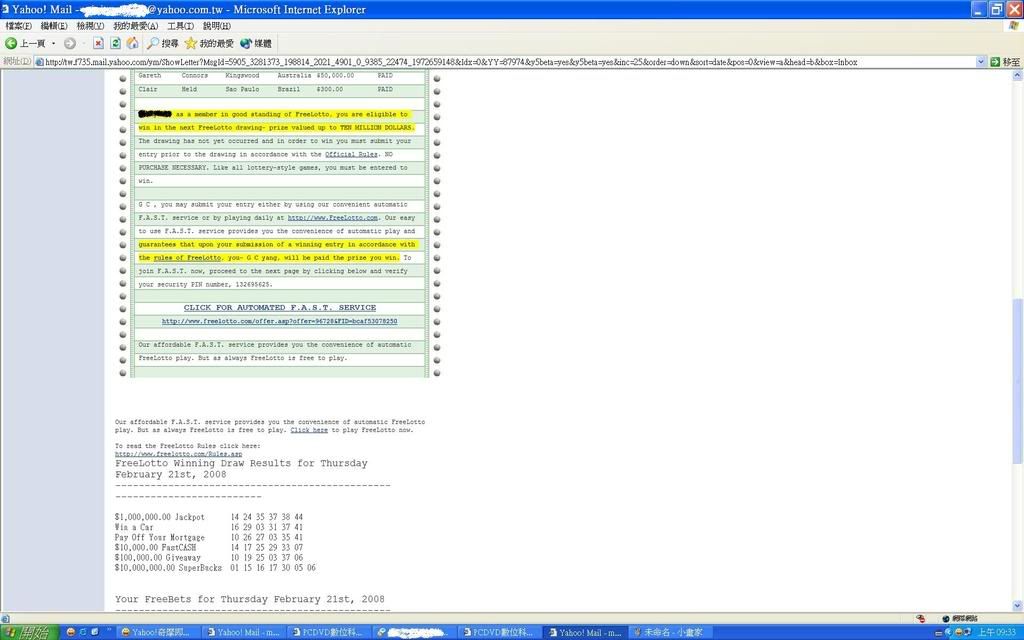The height and width of the screenshot is (640, 1024).
Task: Select the '$10,000.00 FastCASH' results row
Action: [209, 548]
